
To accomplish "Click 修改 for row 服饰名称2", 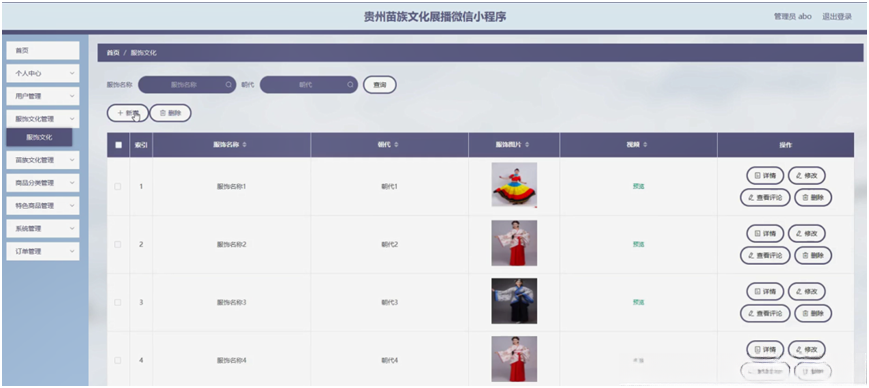I will 807,234.
